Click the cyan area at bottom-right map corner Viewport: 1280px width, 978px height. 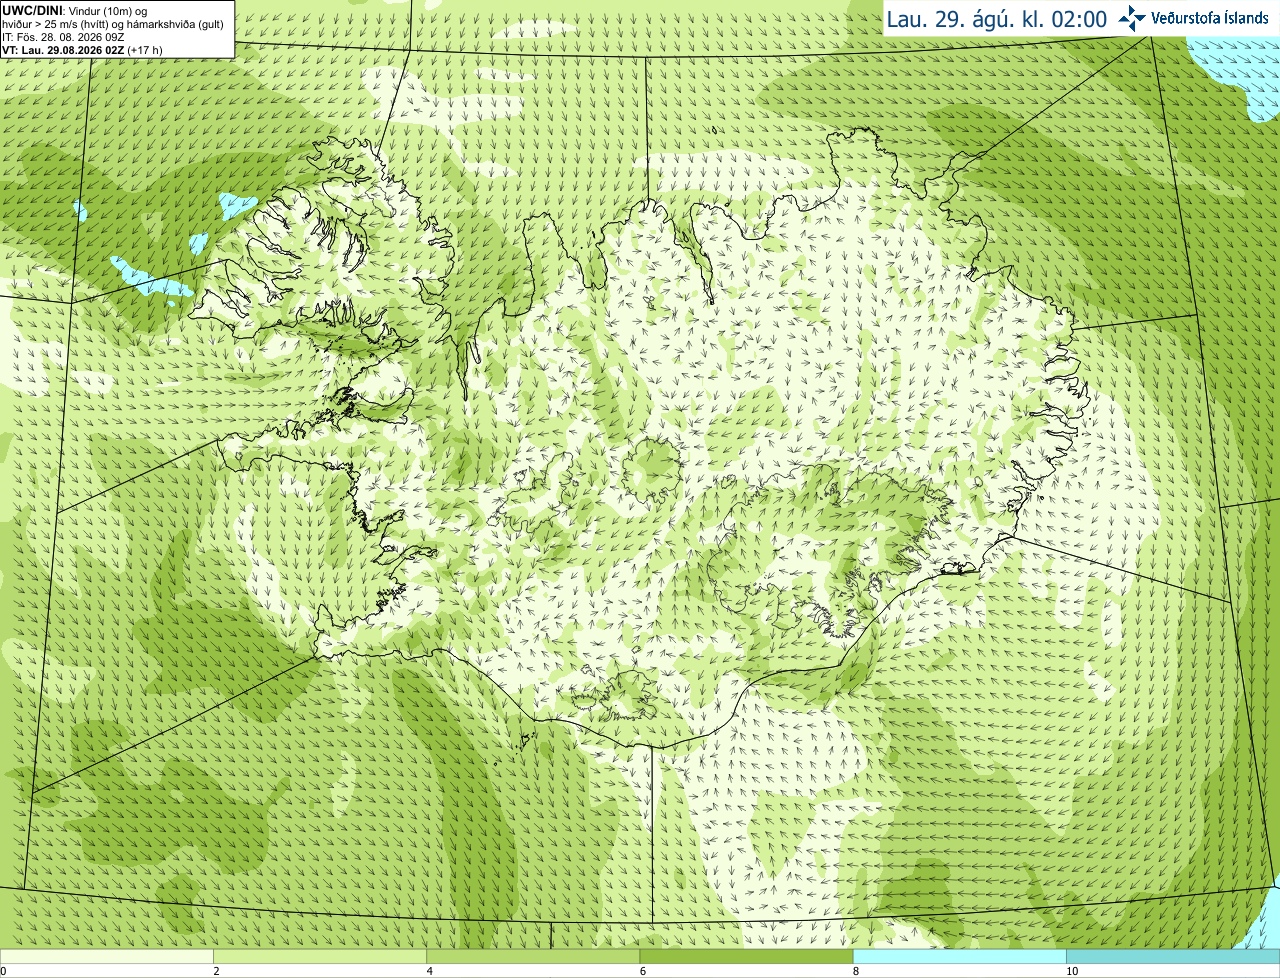coord(1264,918)
